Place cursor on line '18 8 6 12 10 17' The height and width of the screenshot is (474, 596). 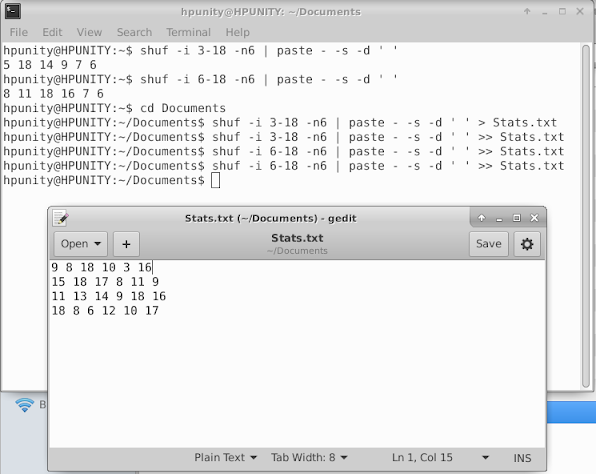coord(105,311)
